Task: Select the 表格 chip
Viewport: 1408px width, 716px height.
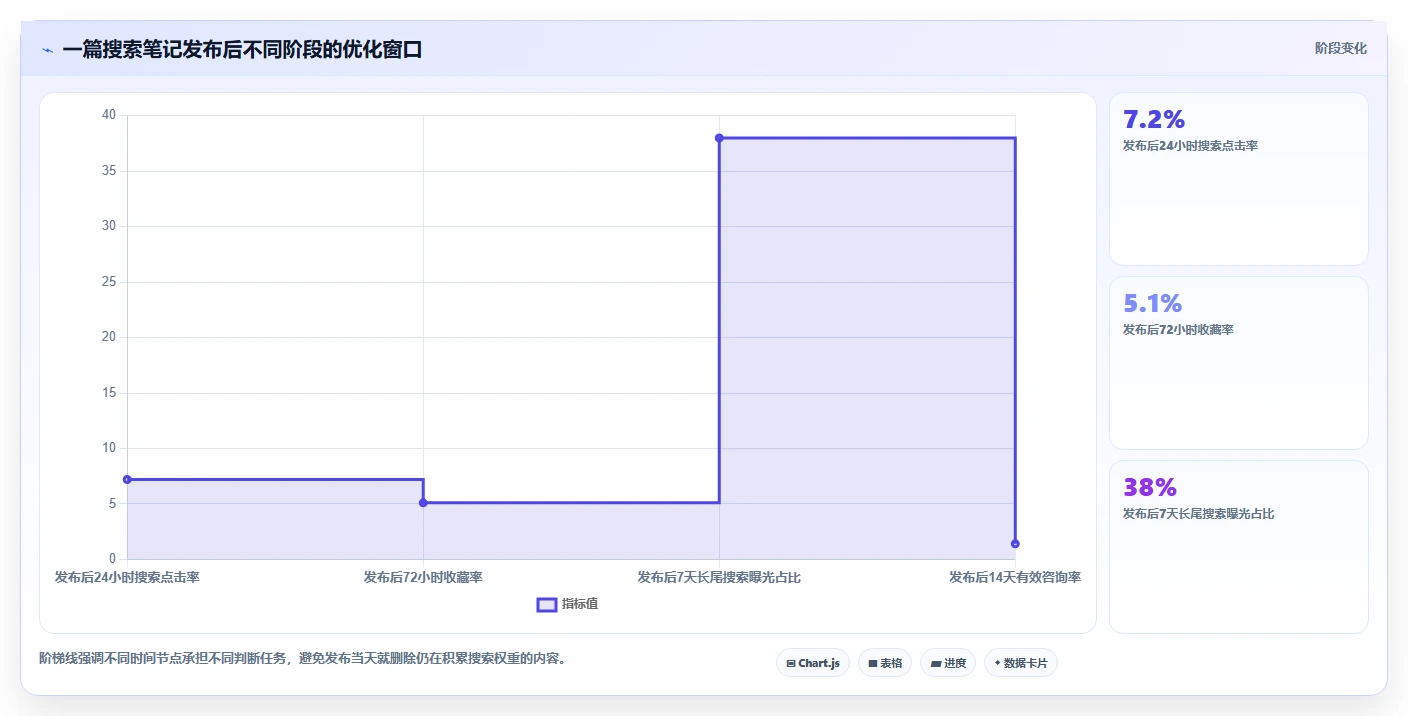Action: pyautogui.click(x=885, y=663)
